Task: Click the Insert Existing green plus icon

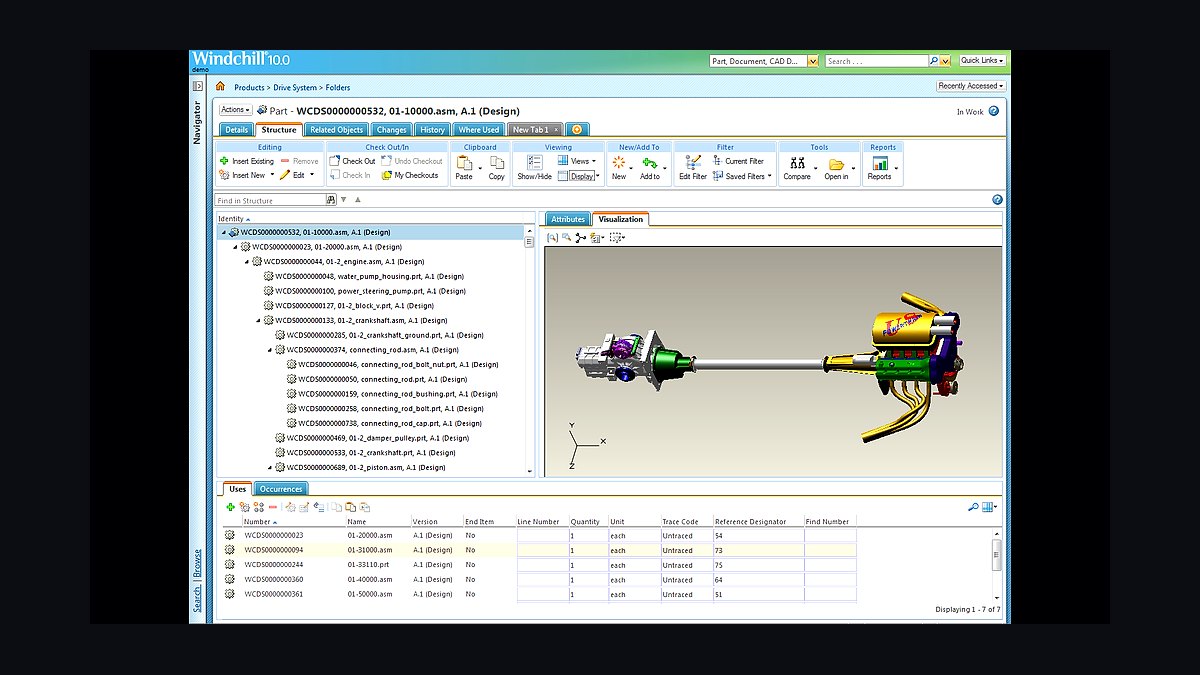Action: pyautogui.click(x=224, y=161)
